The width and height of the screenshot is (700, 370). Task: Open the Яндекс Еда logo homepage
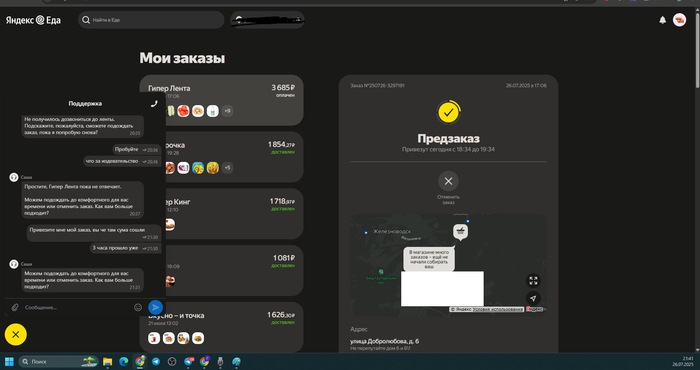[33, 20]
